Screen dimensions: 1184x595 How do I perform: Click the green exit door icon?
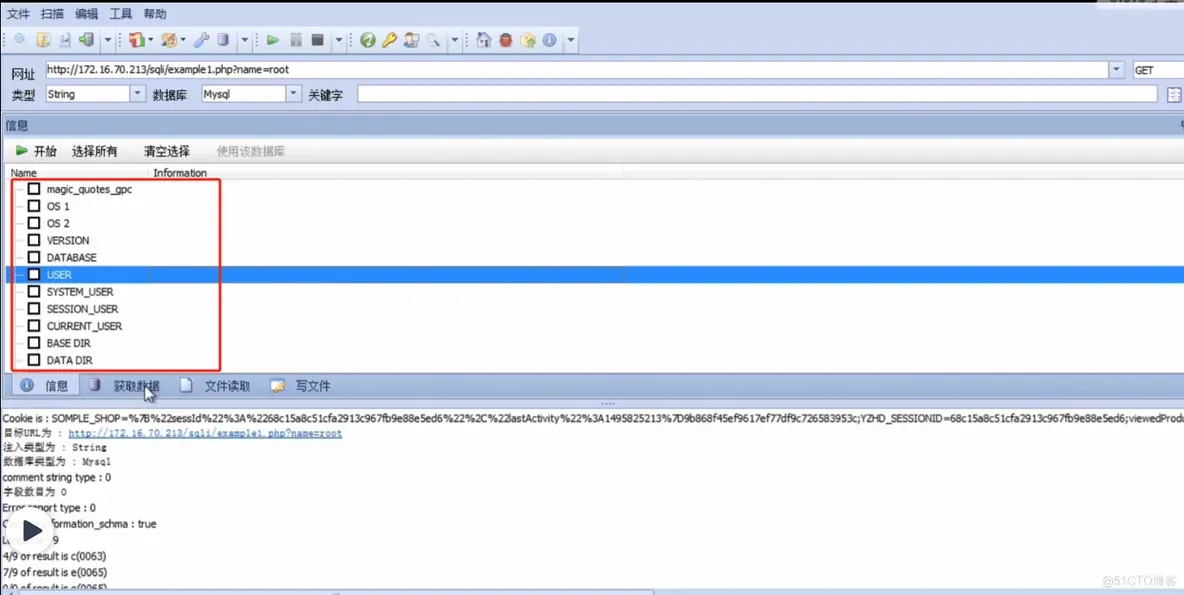(86, 40)
